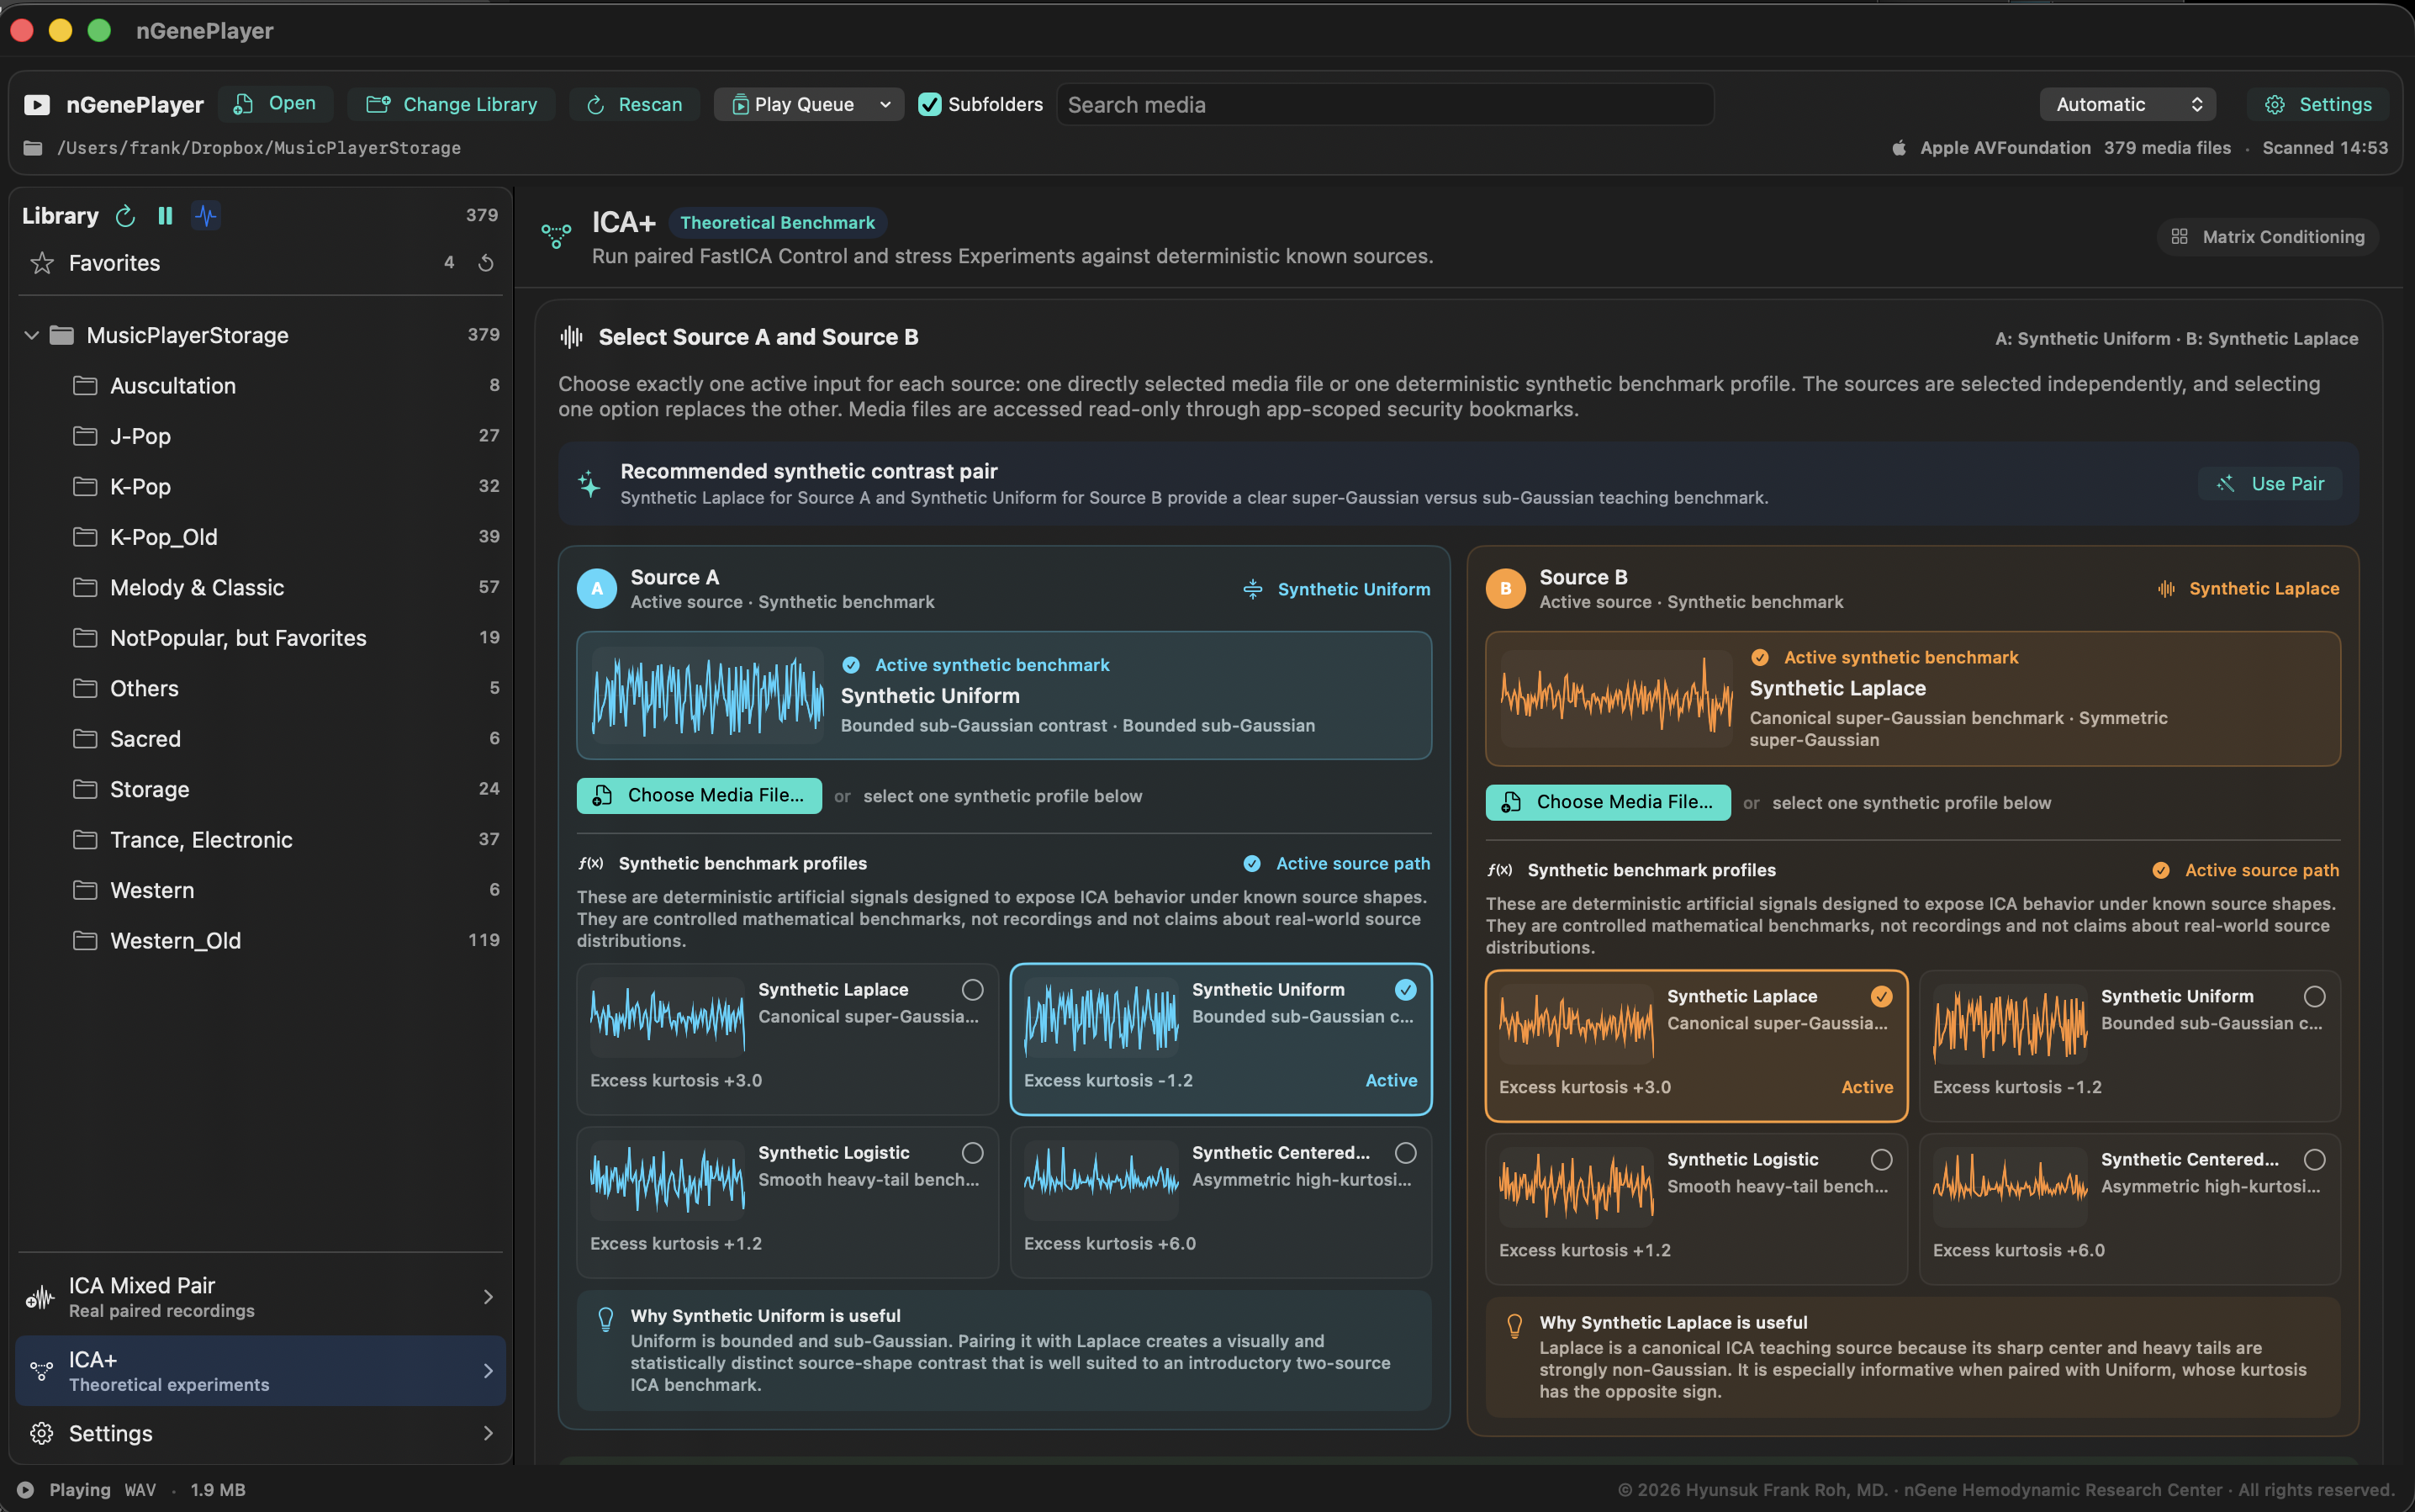This screenshot has height=1512, width=2415.
Task: Click the Source A circle badge
Action: click(597, 589)
